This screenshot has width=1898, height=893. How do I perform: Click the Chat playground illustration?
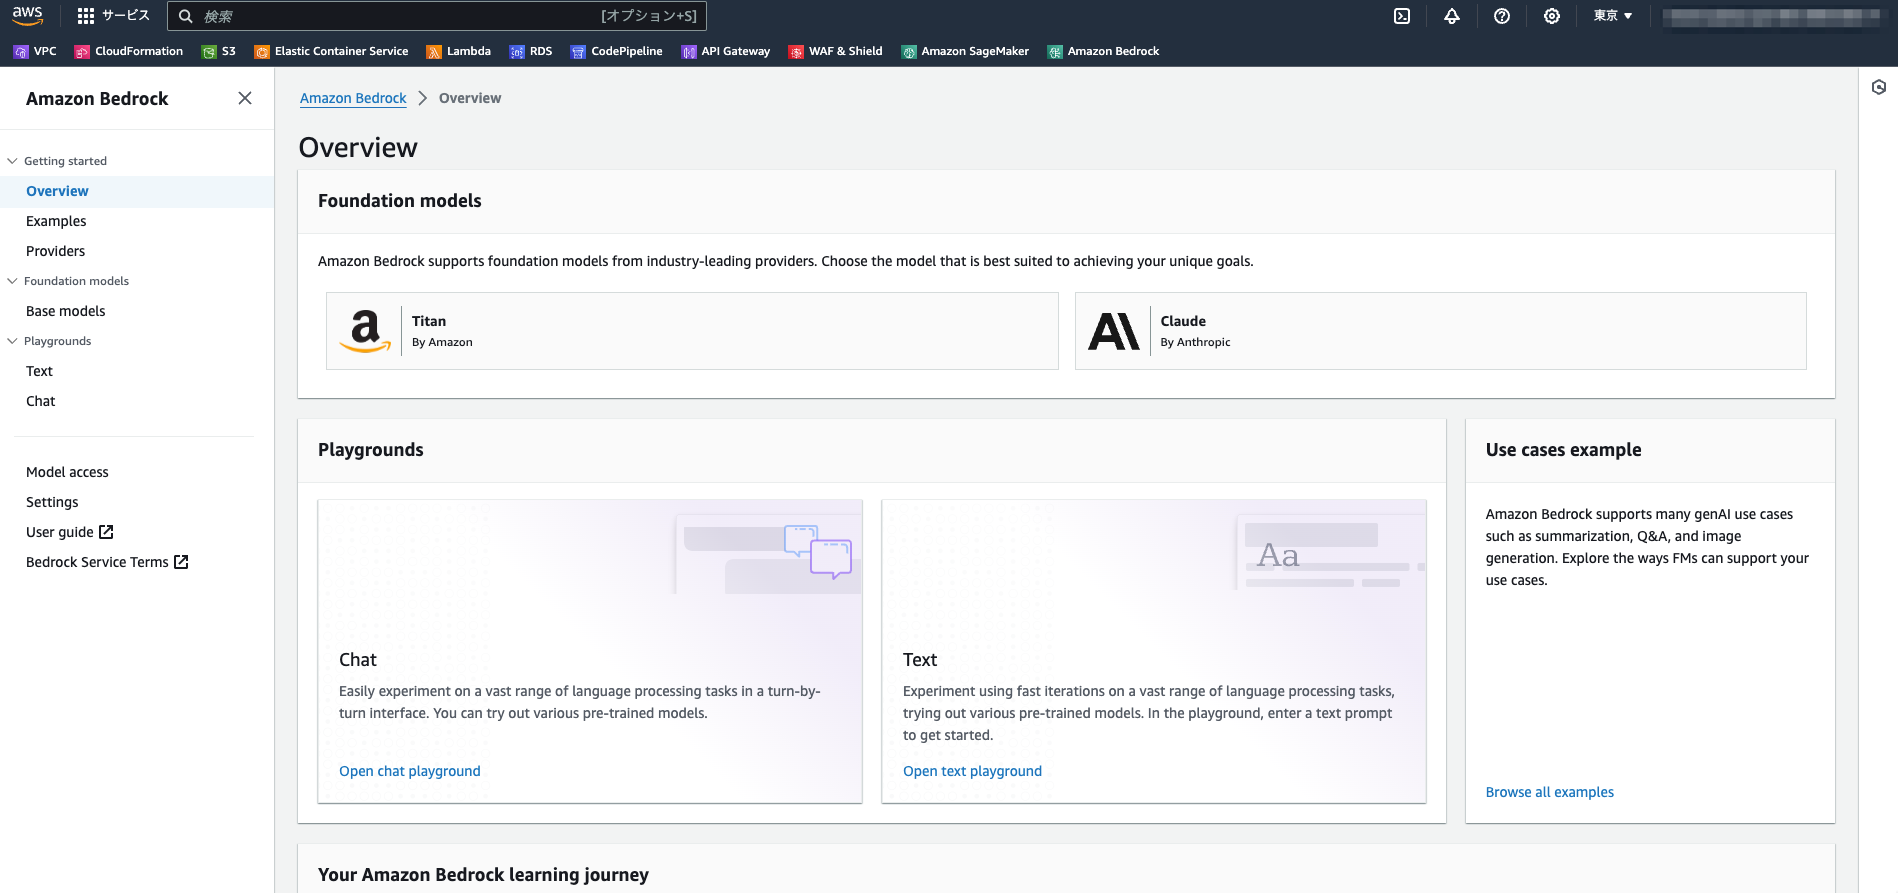click(768, 554)
